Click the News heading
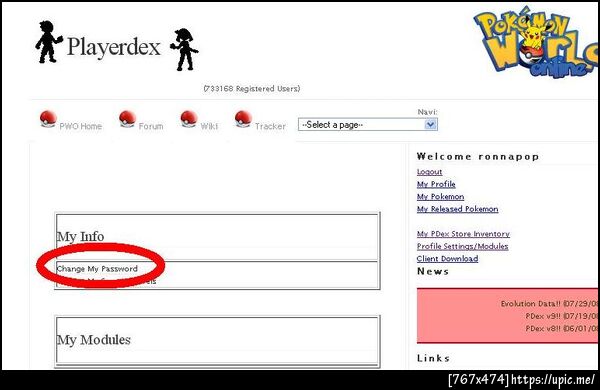The width and height of the screenshot is (600, 390). click(433, 271)
